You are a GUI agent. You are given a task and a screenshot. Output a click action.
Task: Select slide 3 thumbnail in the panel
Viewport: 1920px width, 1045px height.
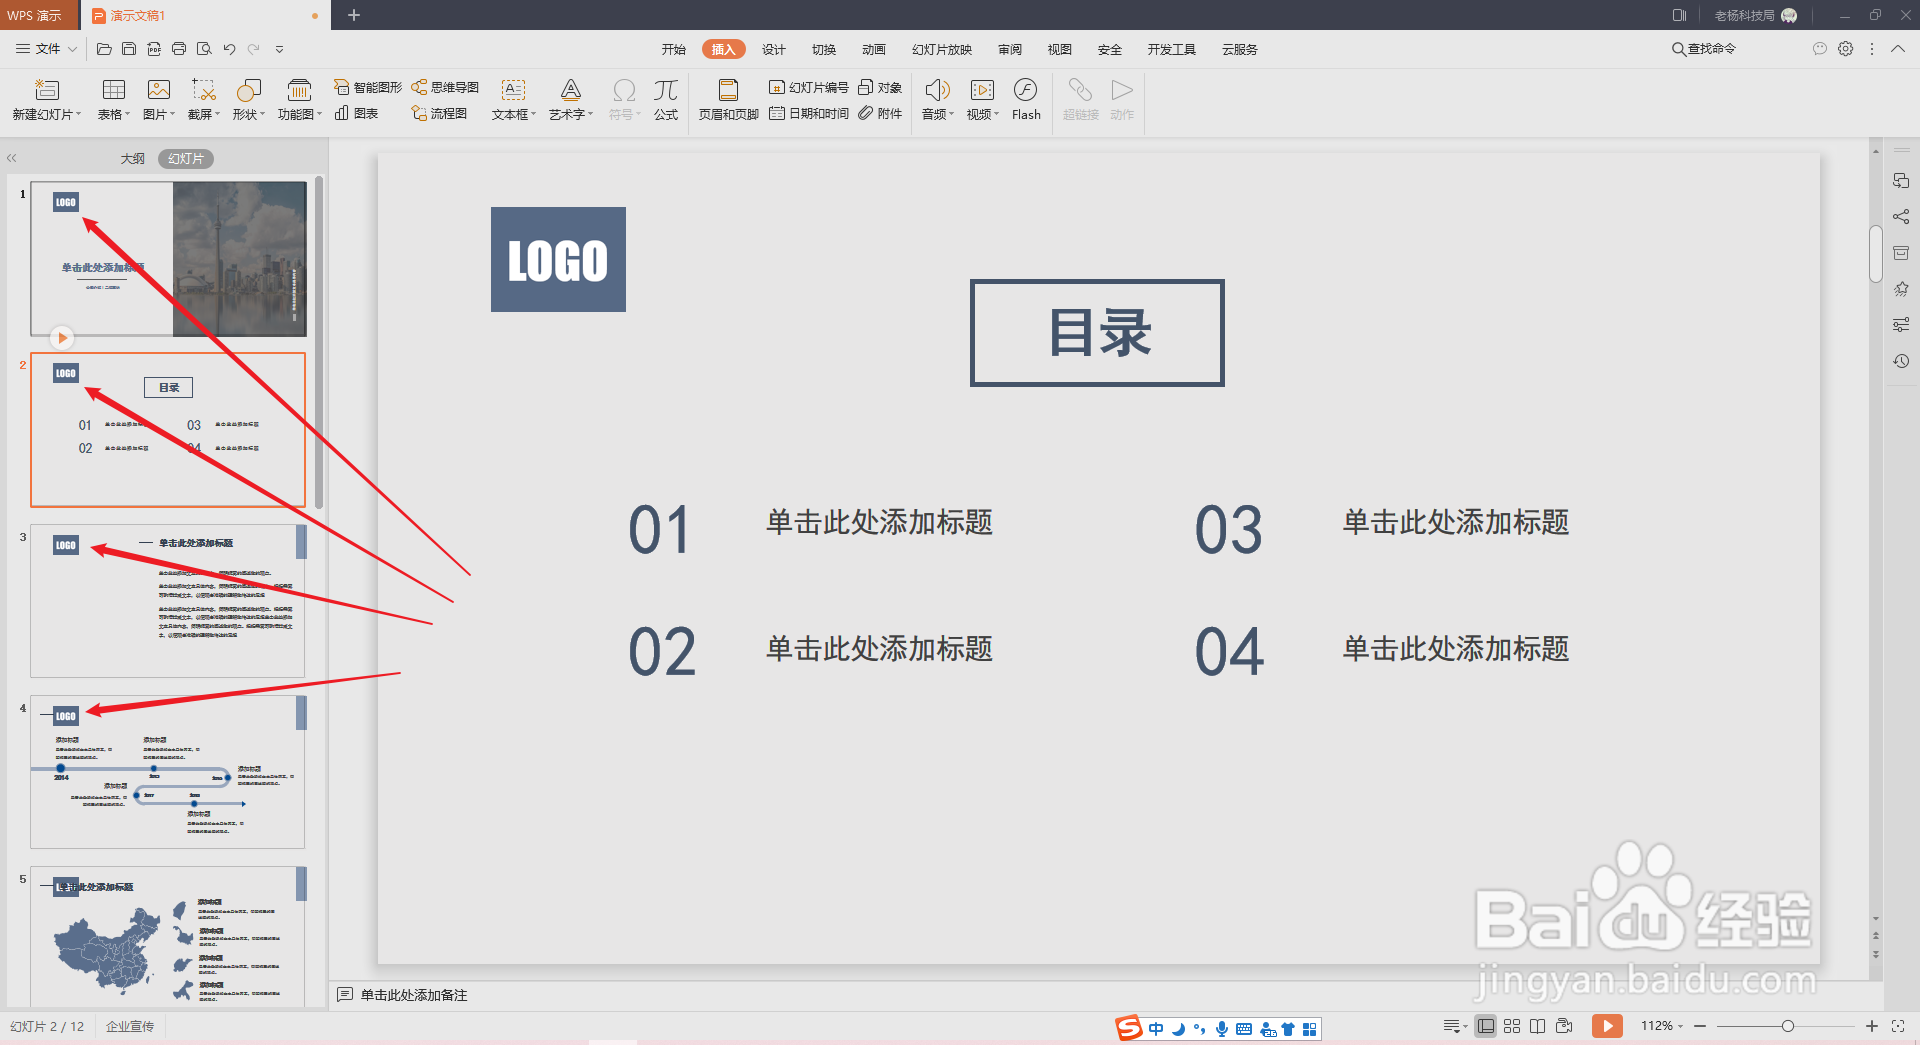(167, 601)
